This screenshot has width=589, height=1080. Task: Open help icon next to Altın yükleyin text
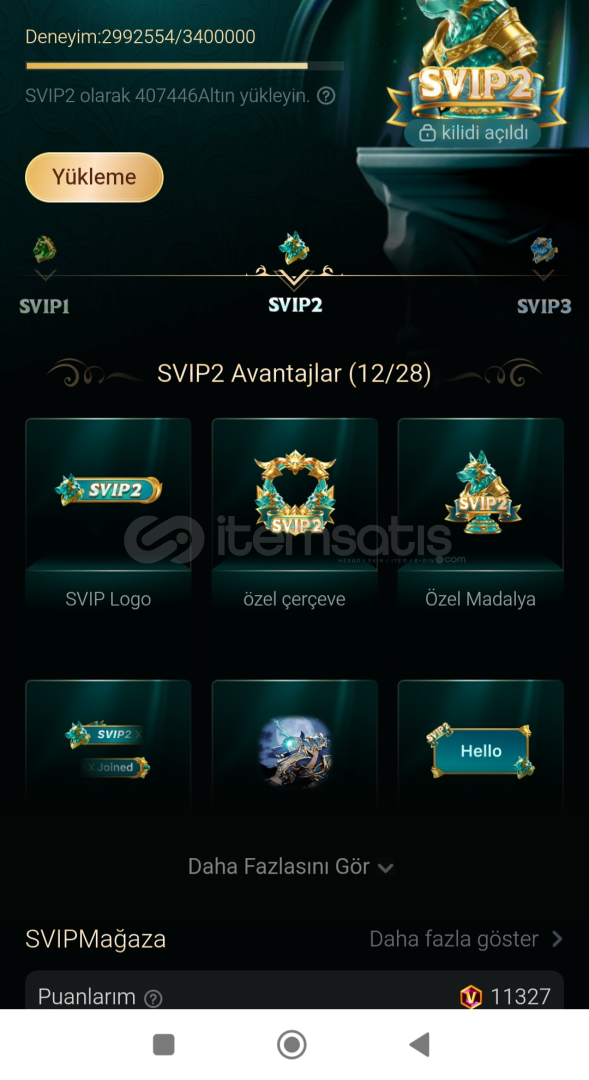point(326,96)
